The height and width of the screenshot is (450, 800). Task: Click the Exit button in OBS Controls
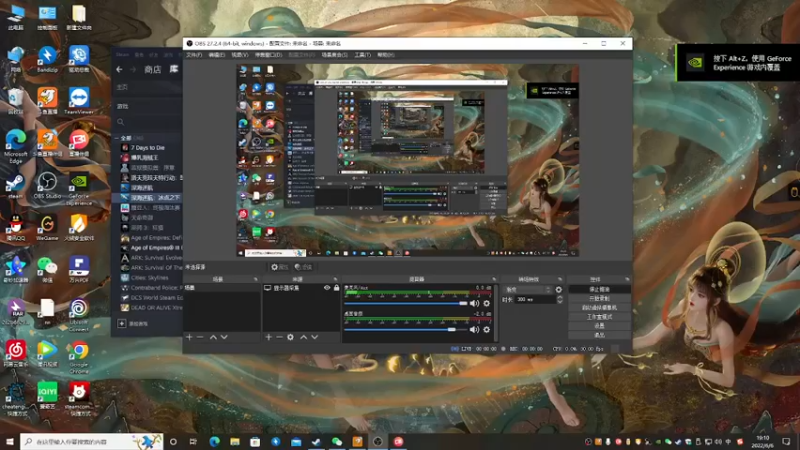(599, 335)
